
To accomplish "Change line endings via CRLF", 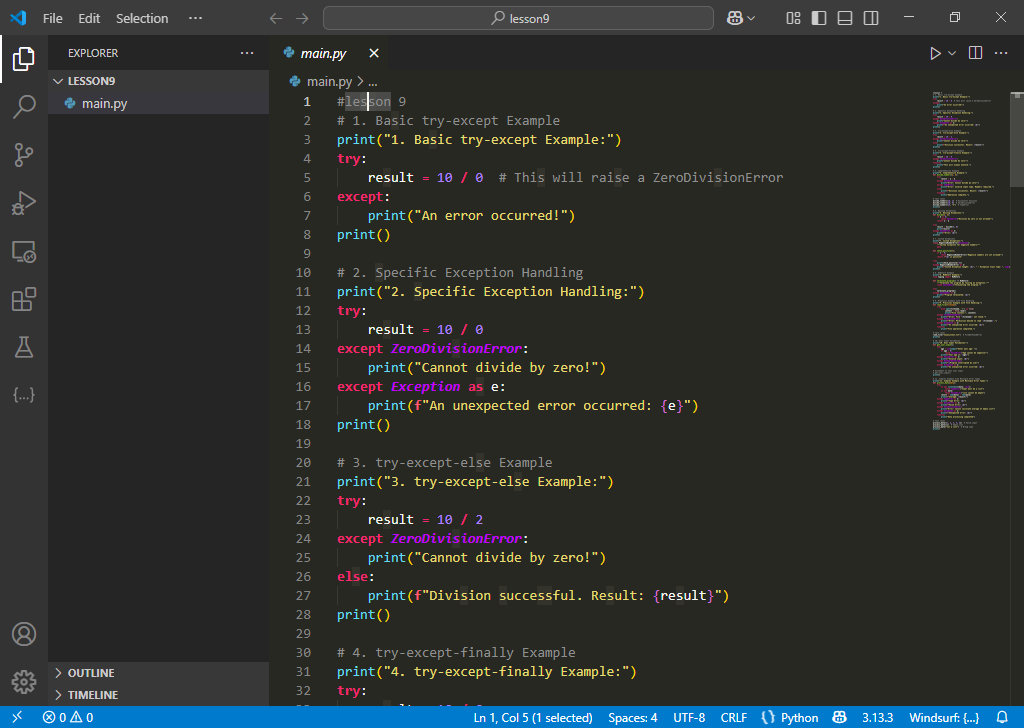I will click(x=733, y=717).
